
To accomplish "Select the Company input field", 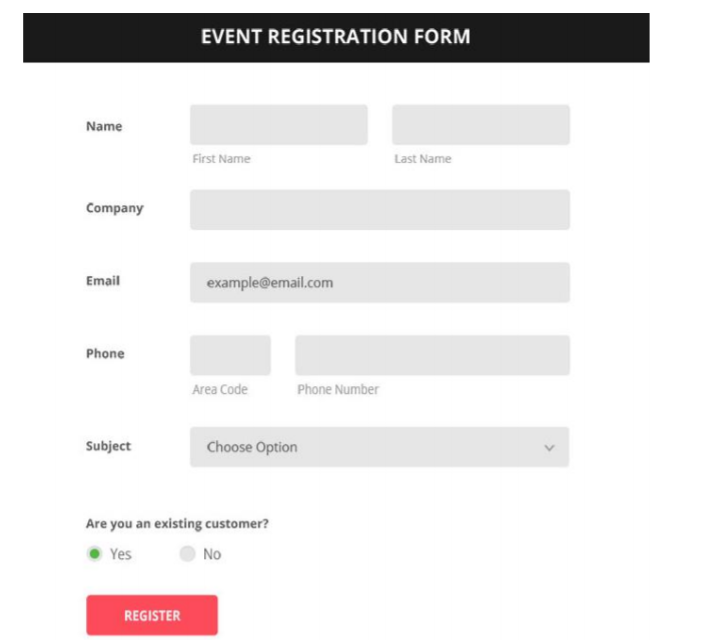I will [380, 210].
